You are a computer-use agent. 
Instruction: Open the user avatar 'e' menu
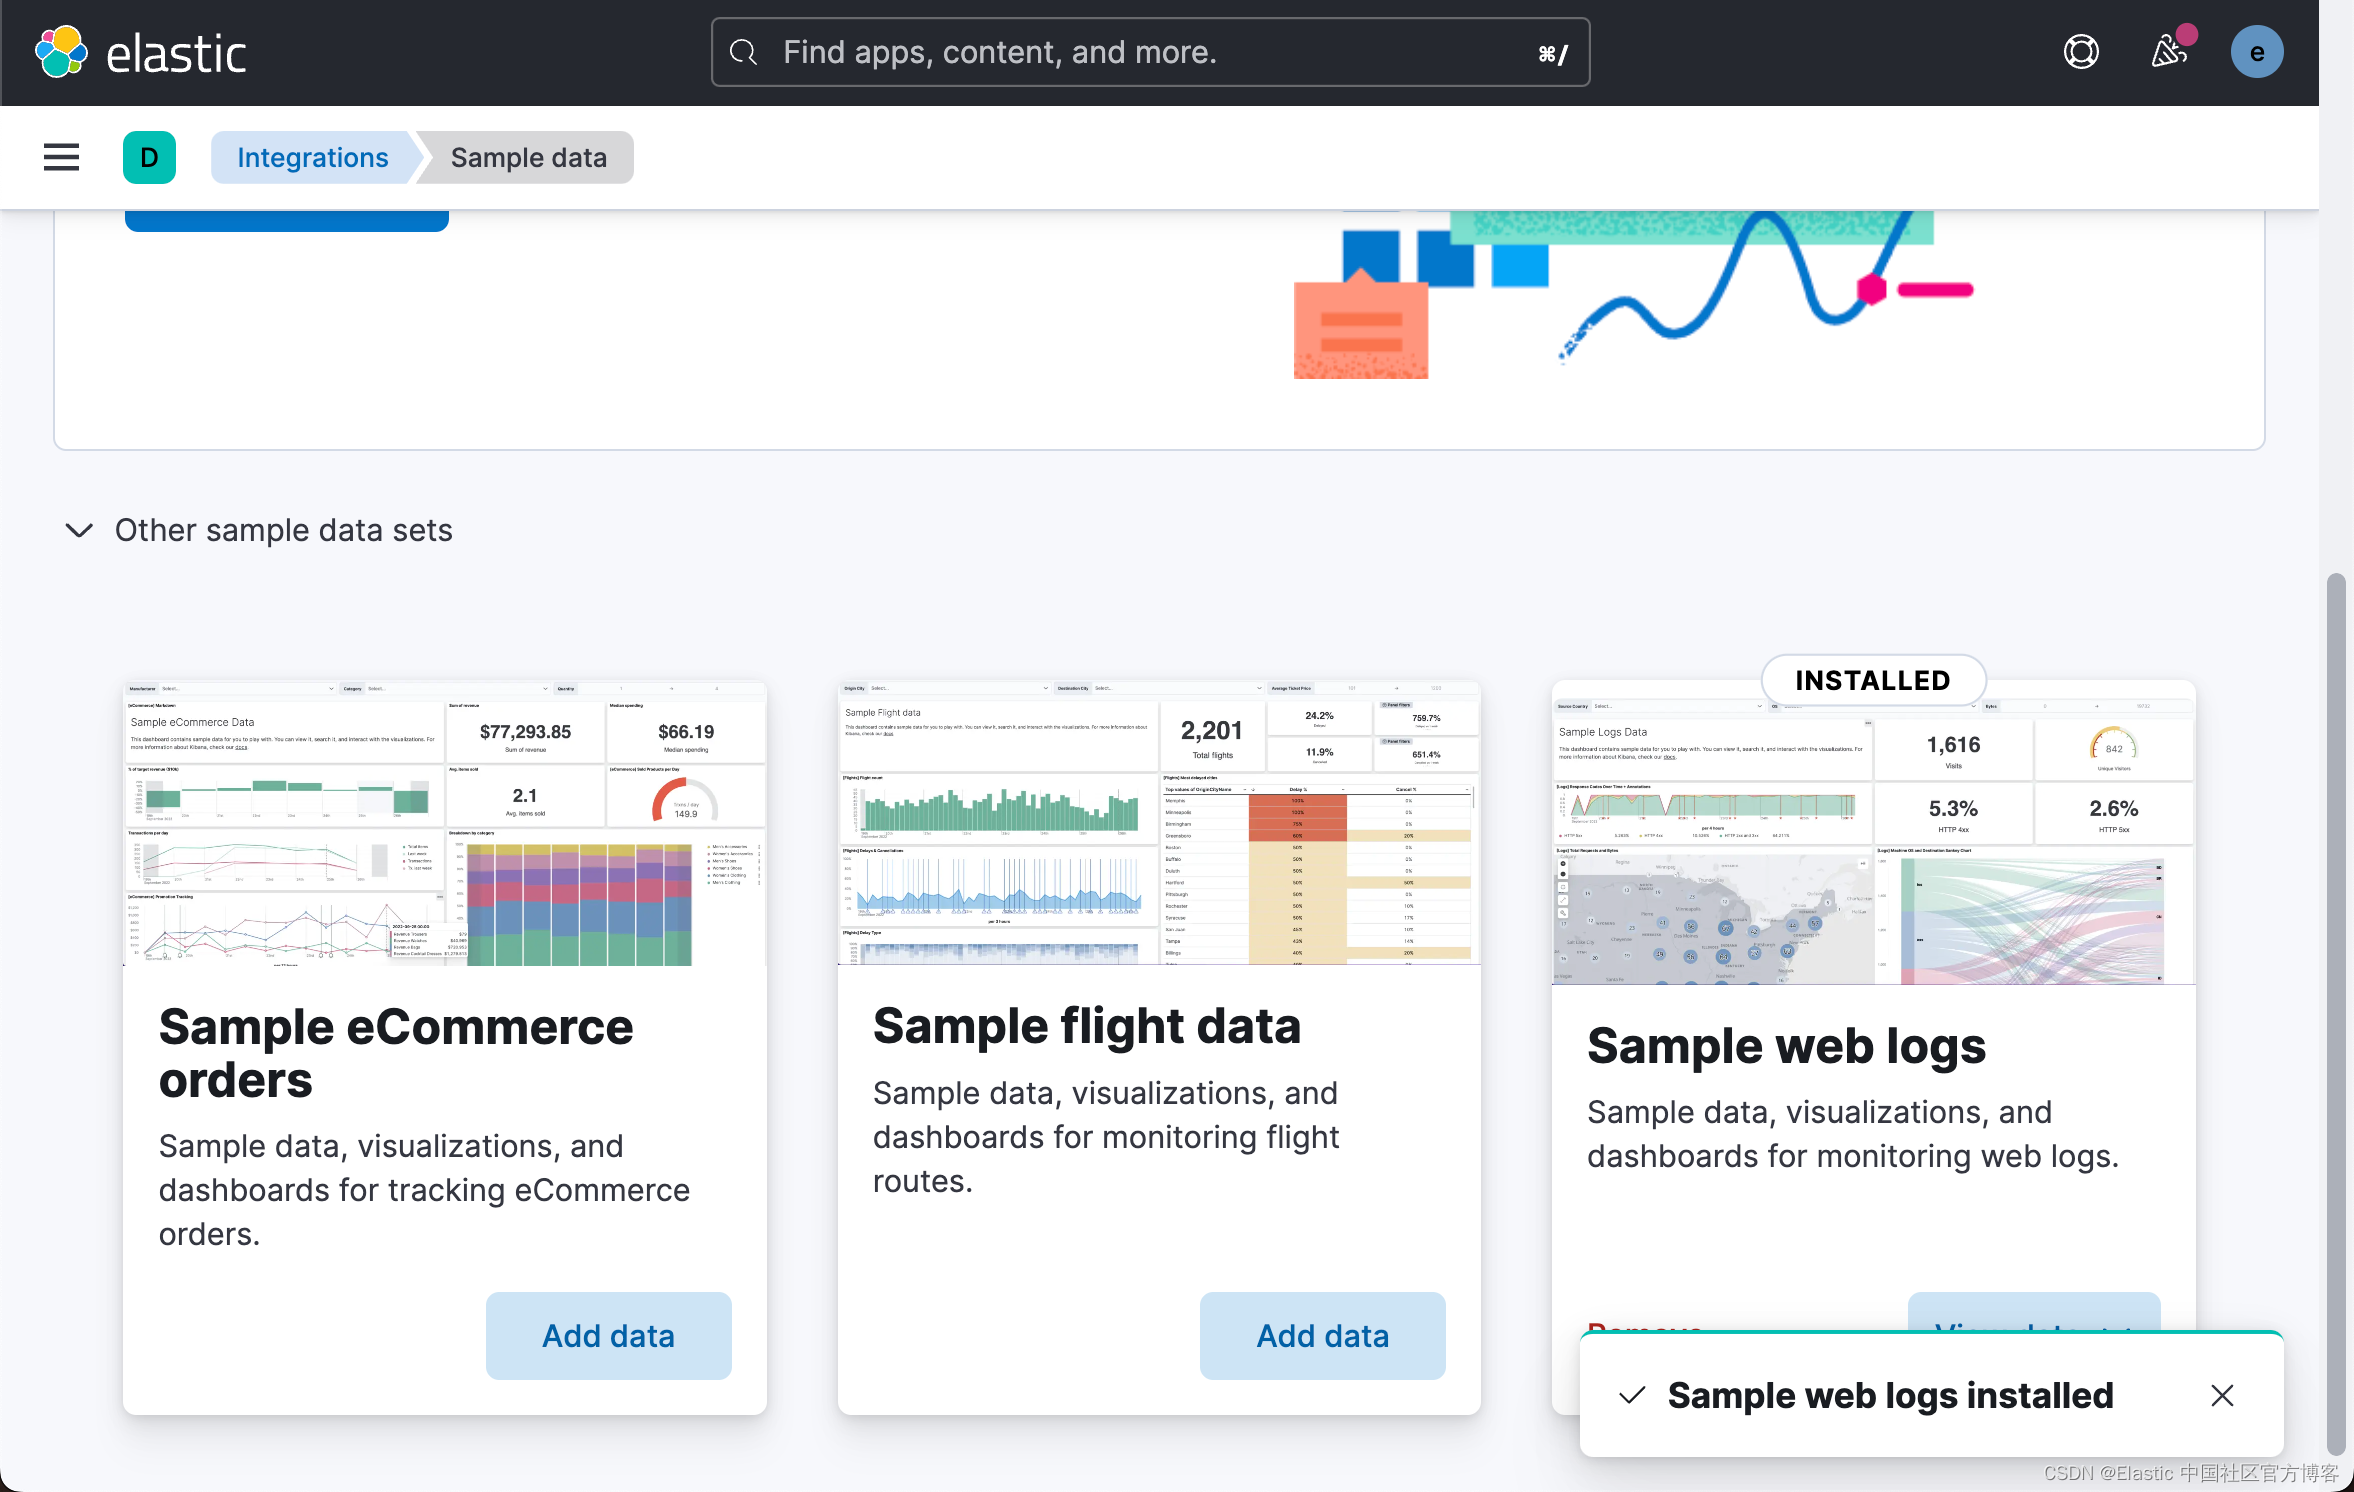tap(2257, 52)
